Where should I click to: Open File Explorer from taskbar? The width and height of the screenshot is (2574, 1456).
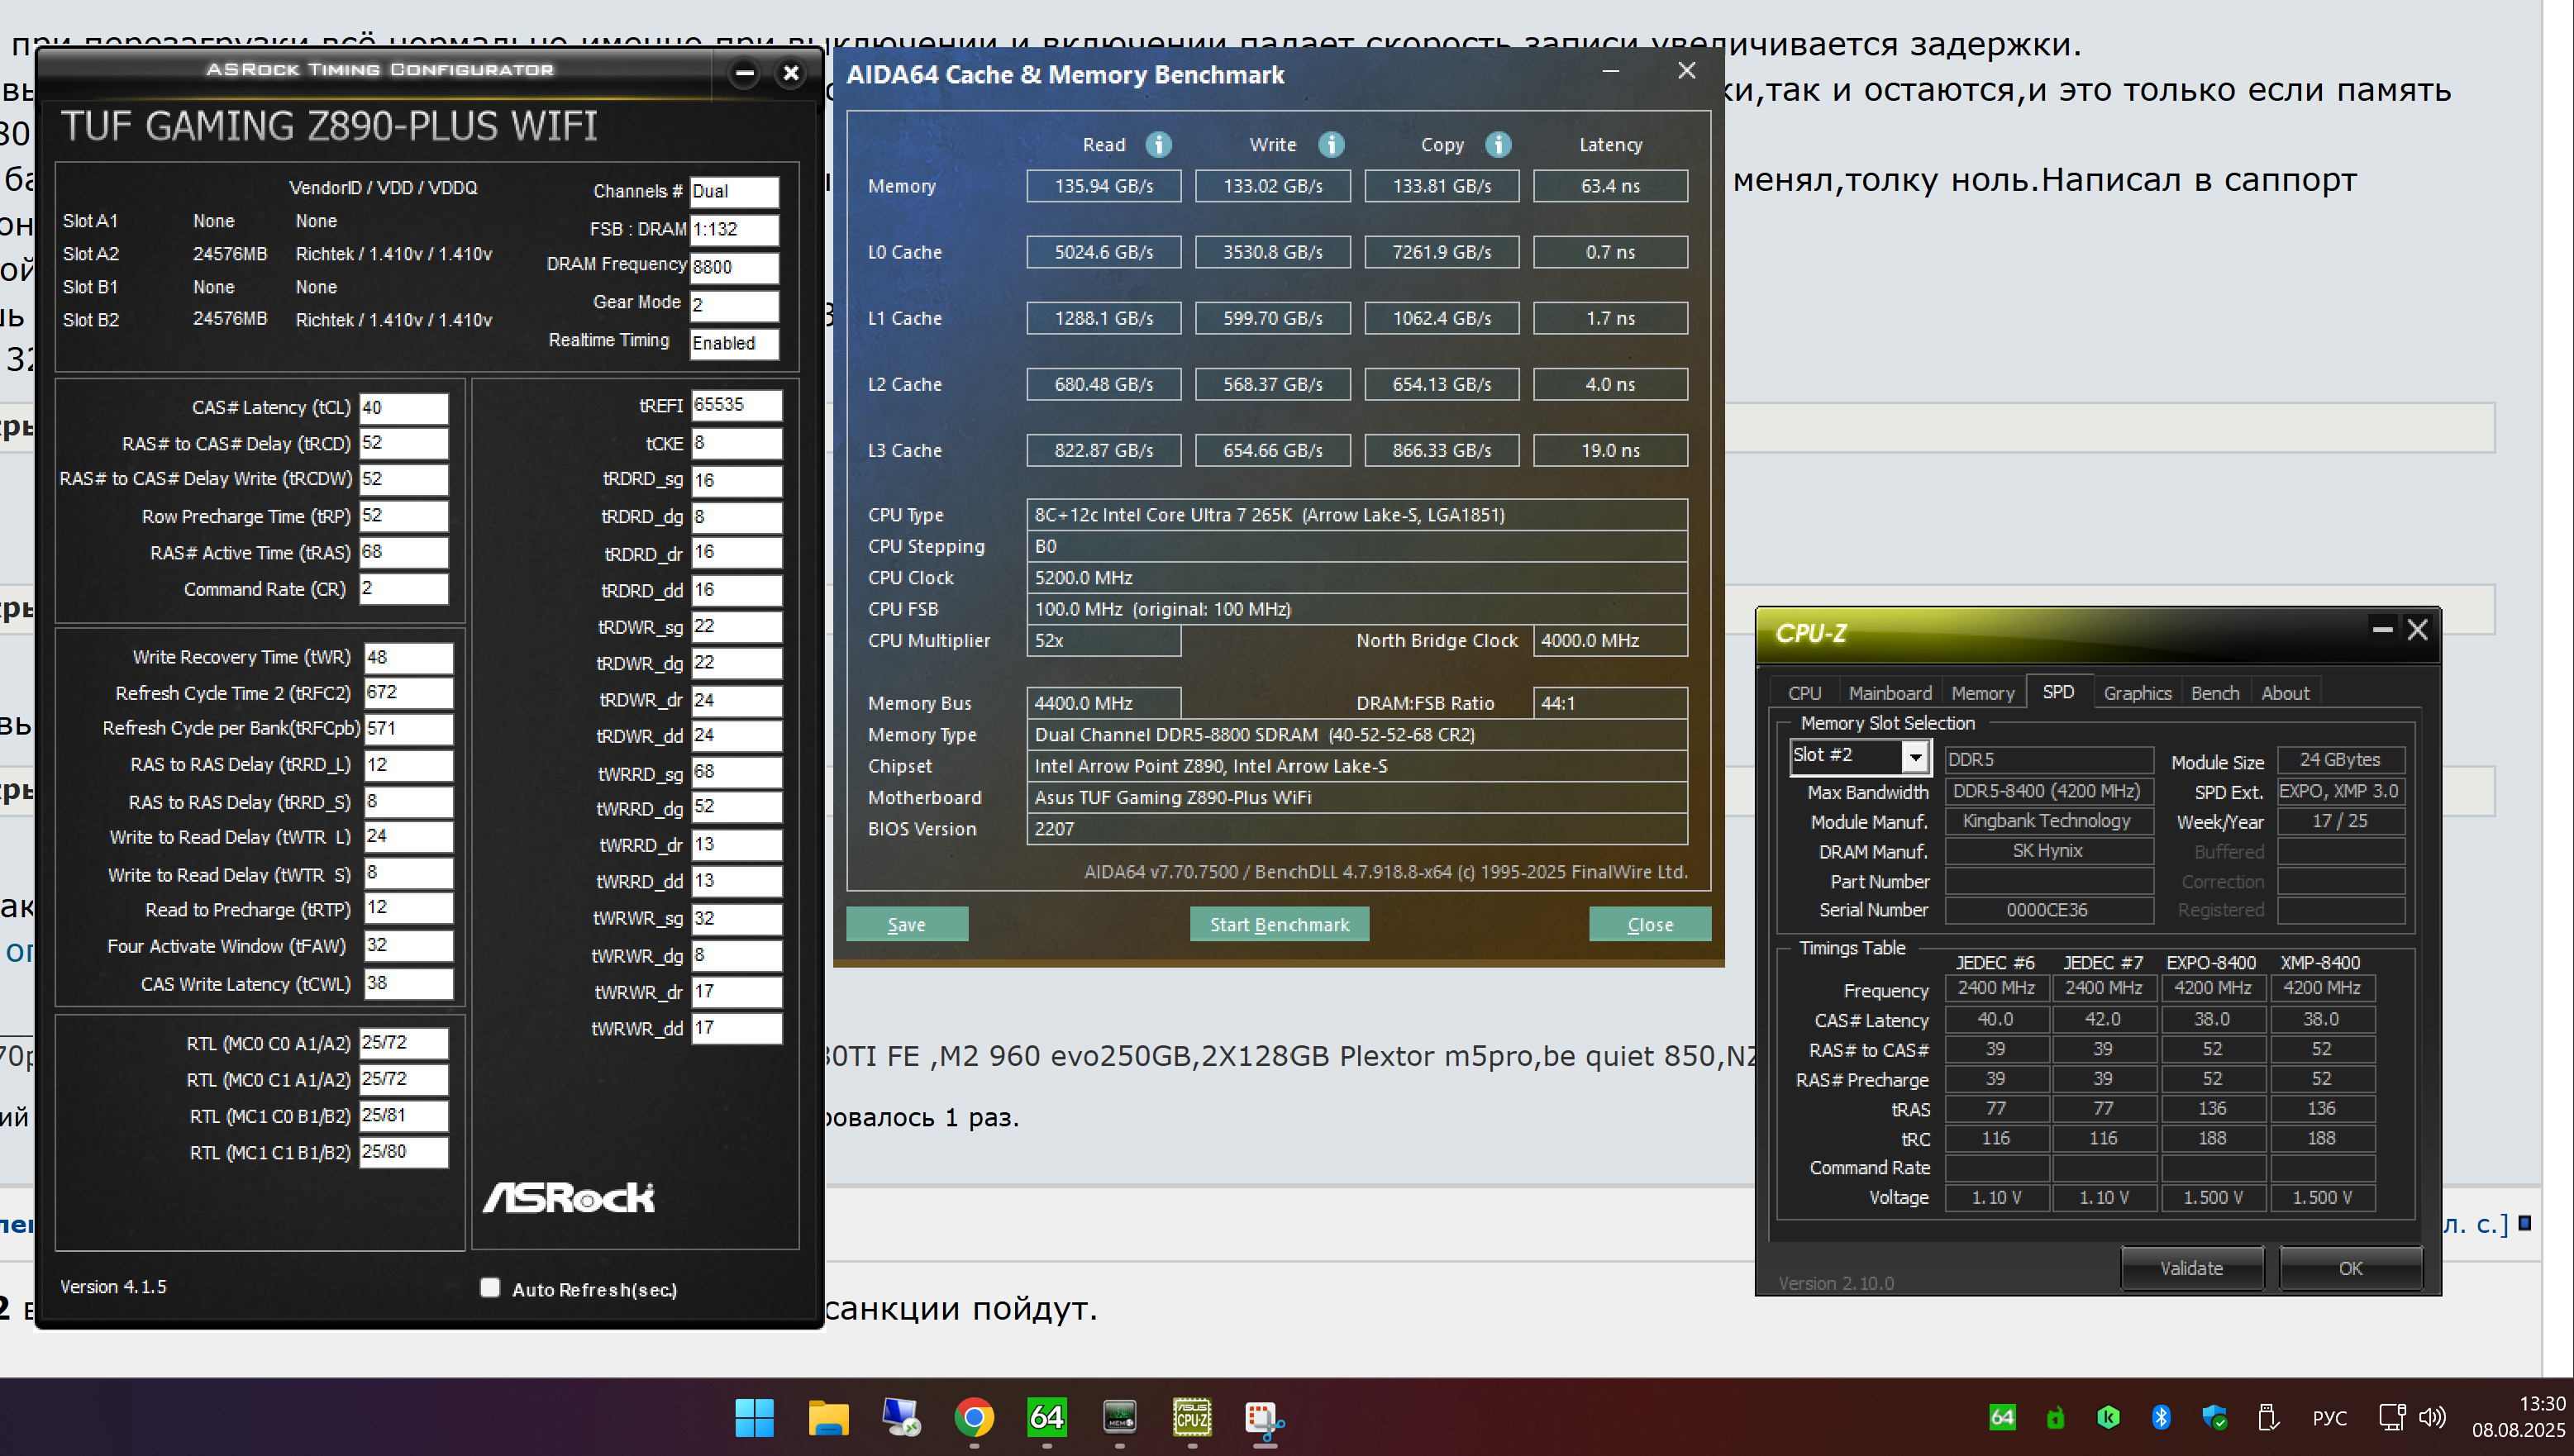tap(828, 1417)
